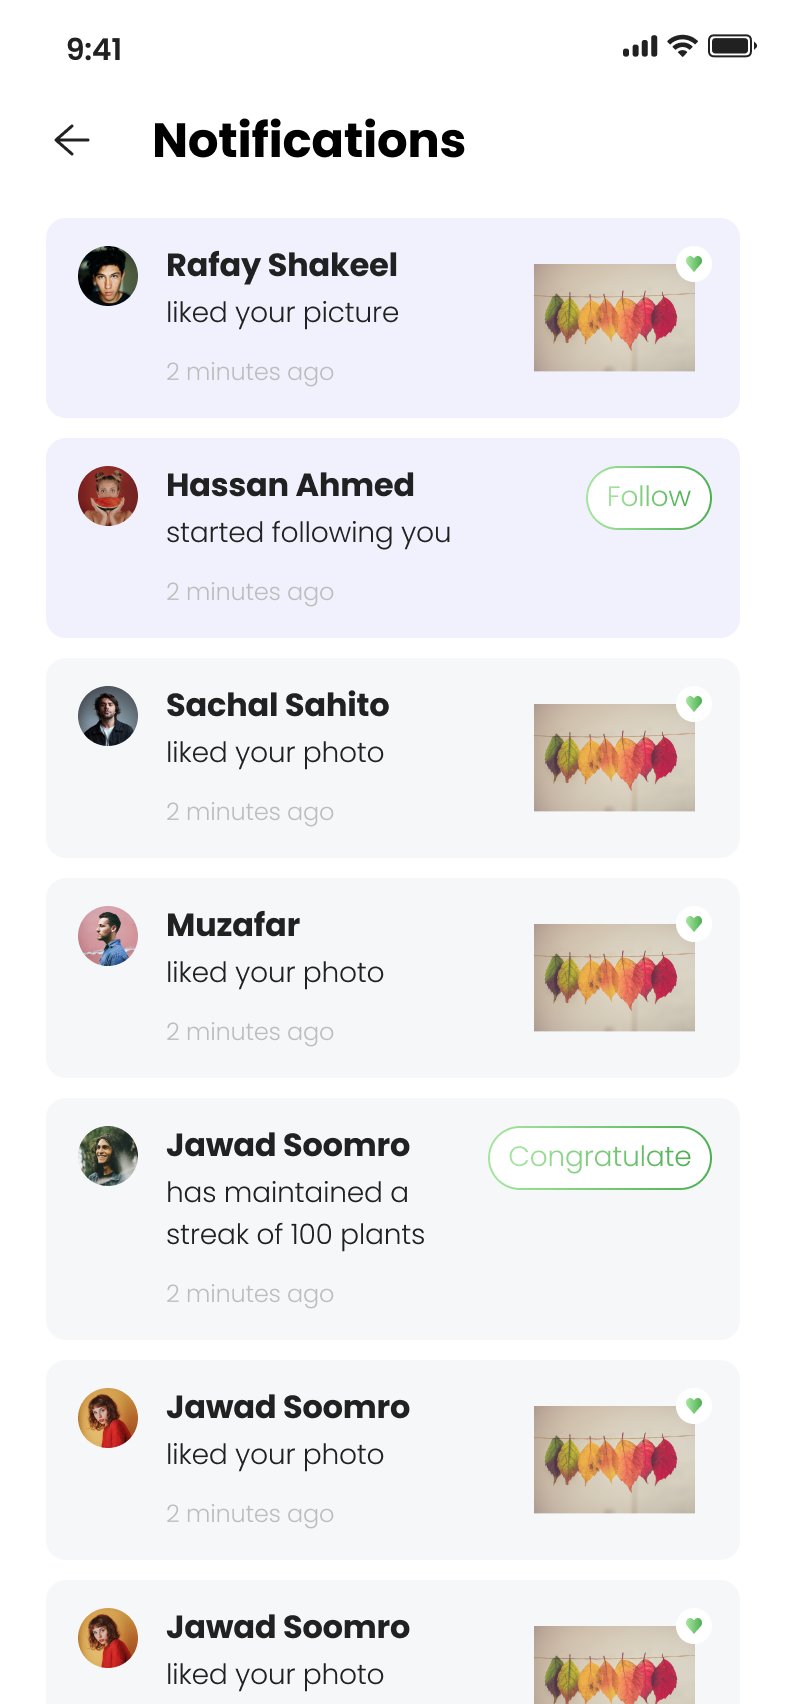Tap Jawad Soomro's avatar in streak notification

coord(108,1156)
